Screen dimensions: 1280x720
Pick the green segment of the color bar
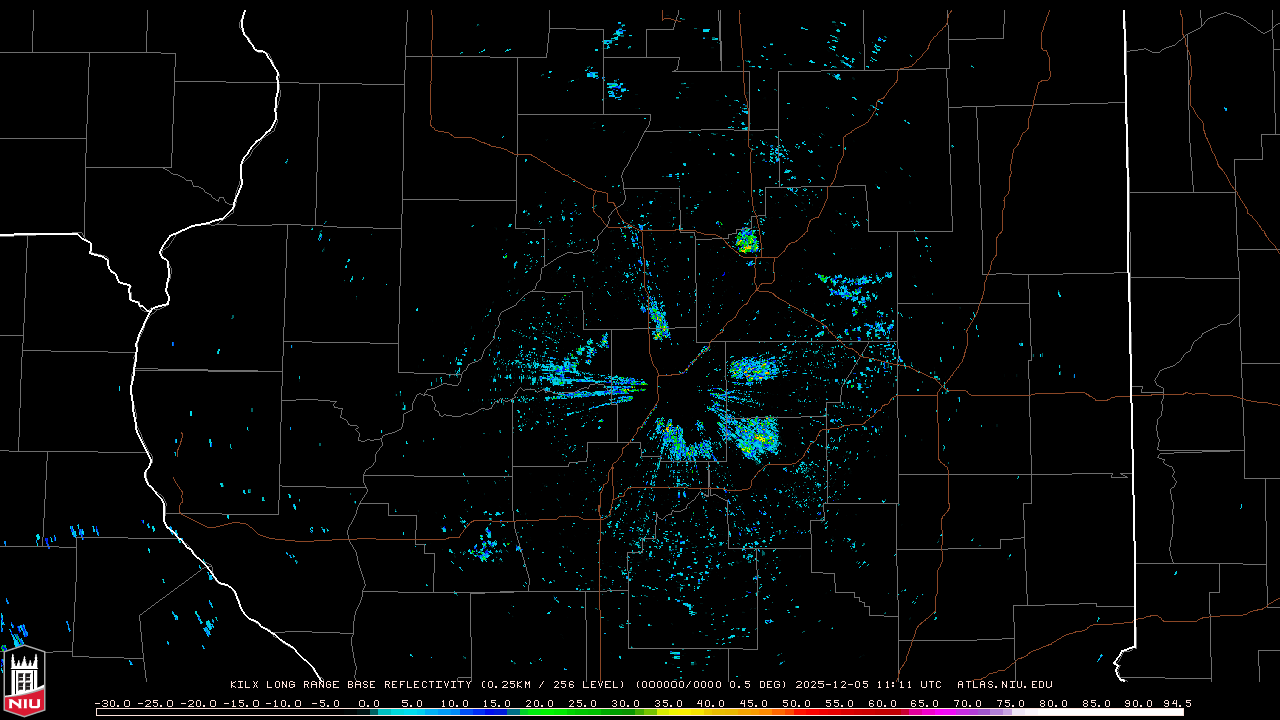click(580, 713)
